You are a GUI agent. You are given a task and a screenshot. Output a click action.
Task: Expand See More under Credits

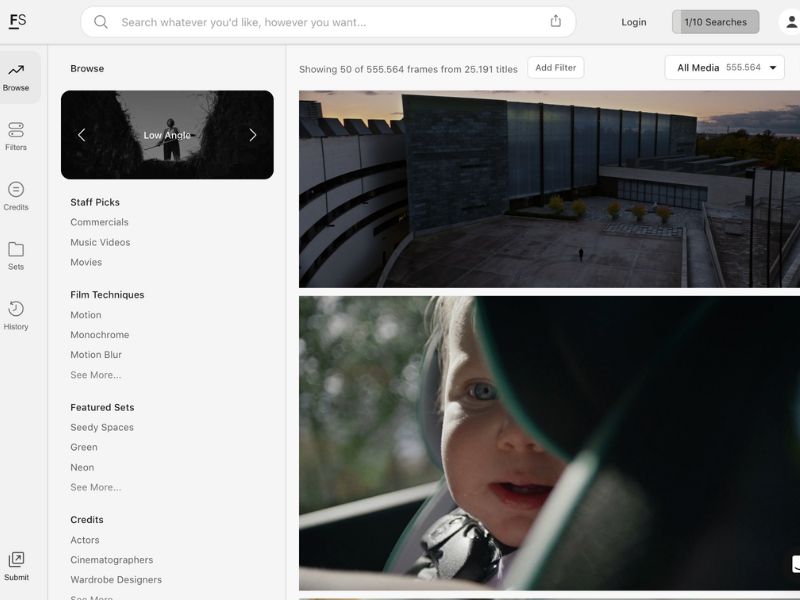(x=93, y=598)
